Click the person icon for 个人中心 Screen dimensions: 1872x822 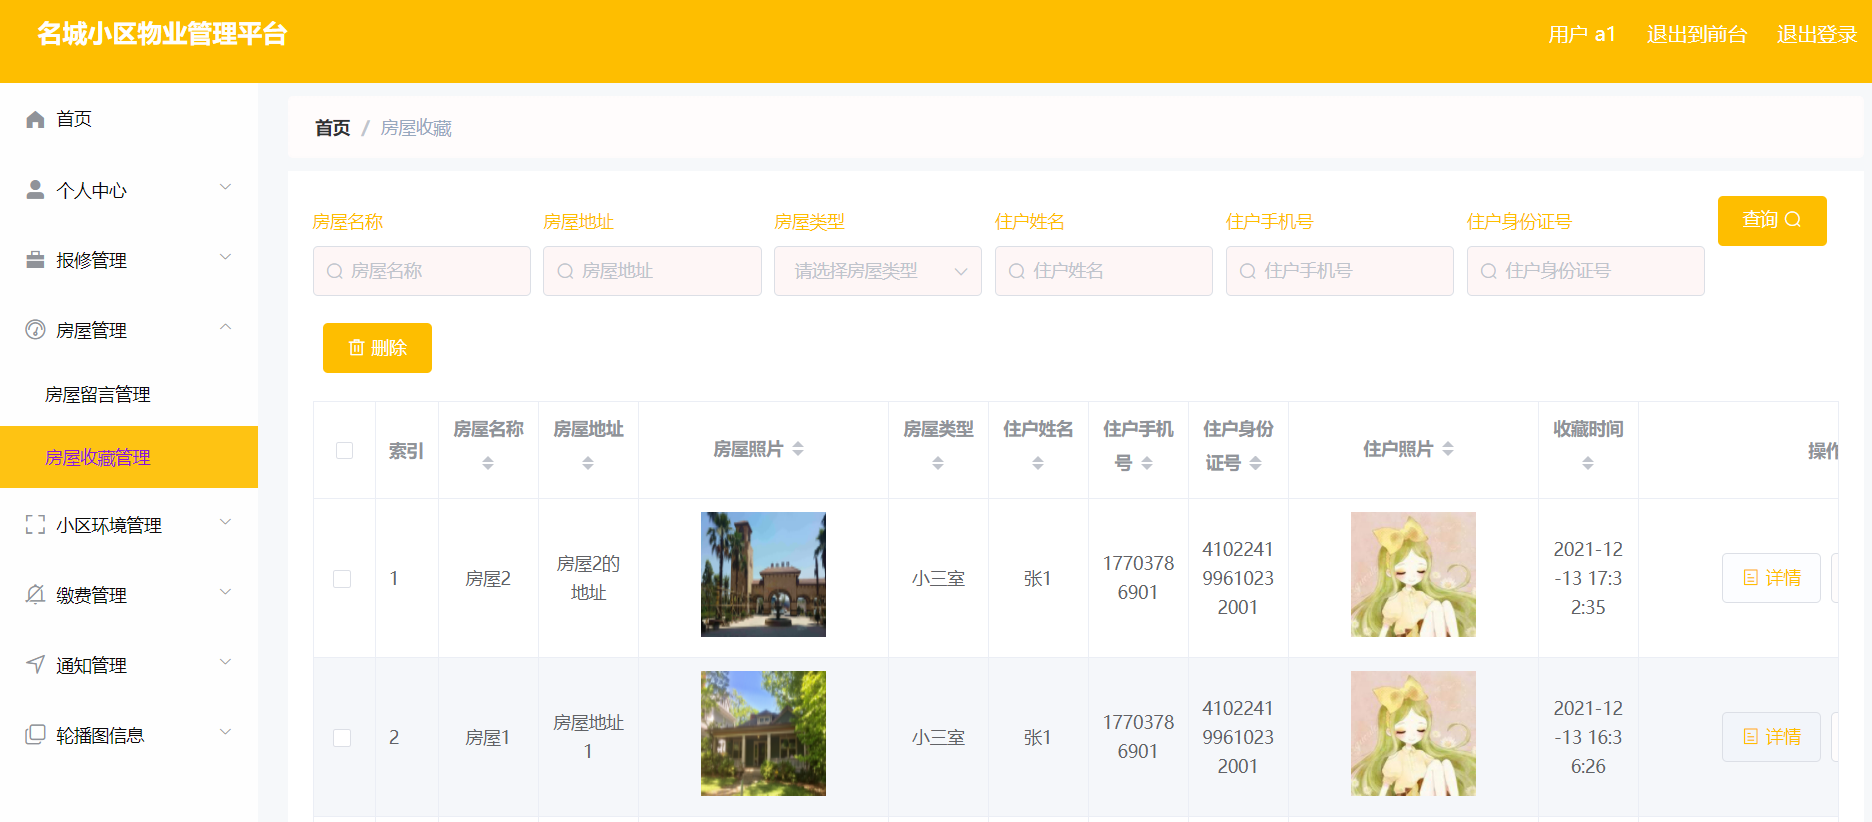[35, 189]
